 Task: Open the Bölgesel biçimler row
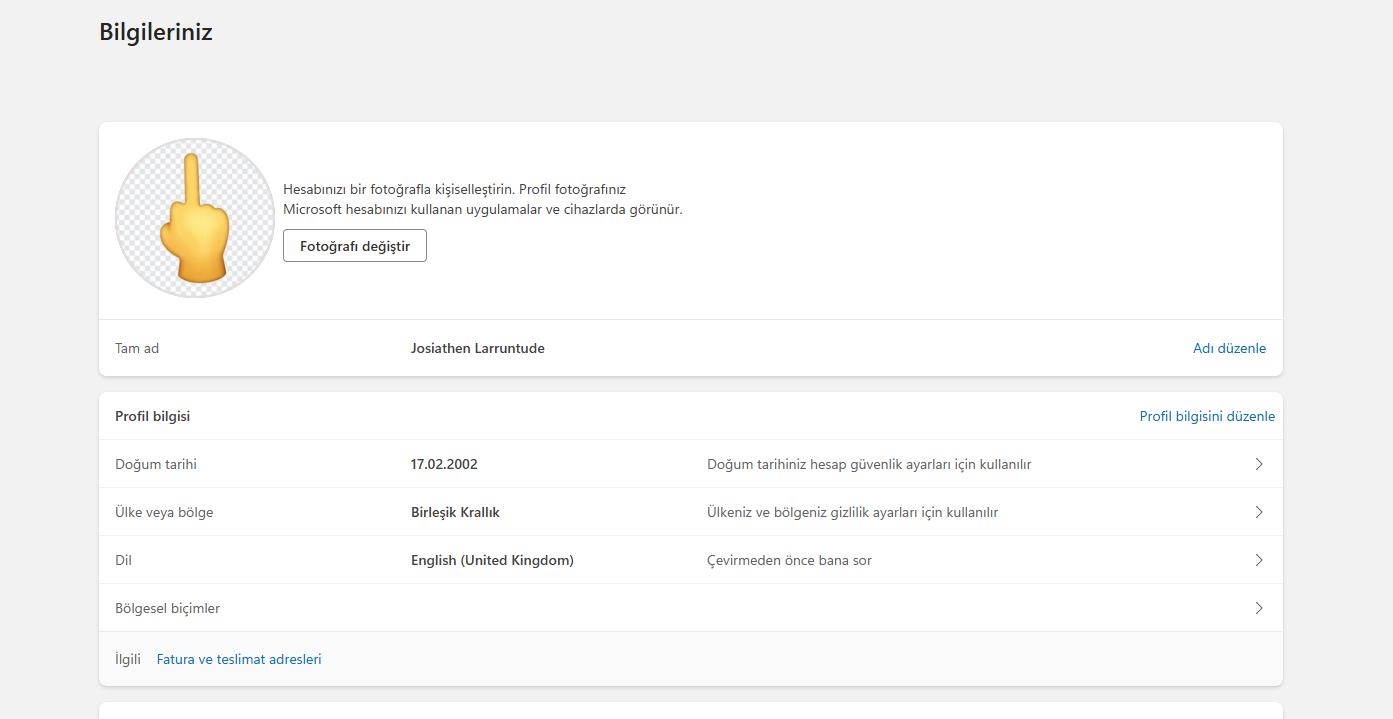691,608
